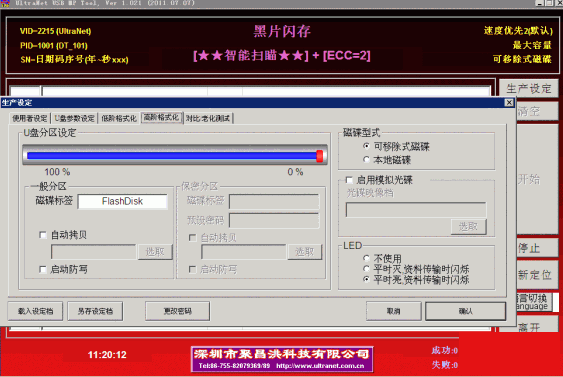The height and width of the screenshot is (377, 563).
Task: Select LED 平时灭,资料传输时闪烁 option
Action: pos(366,269)
